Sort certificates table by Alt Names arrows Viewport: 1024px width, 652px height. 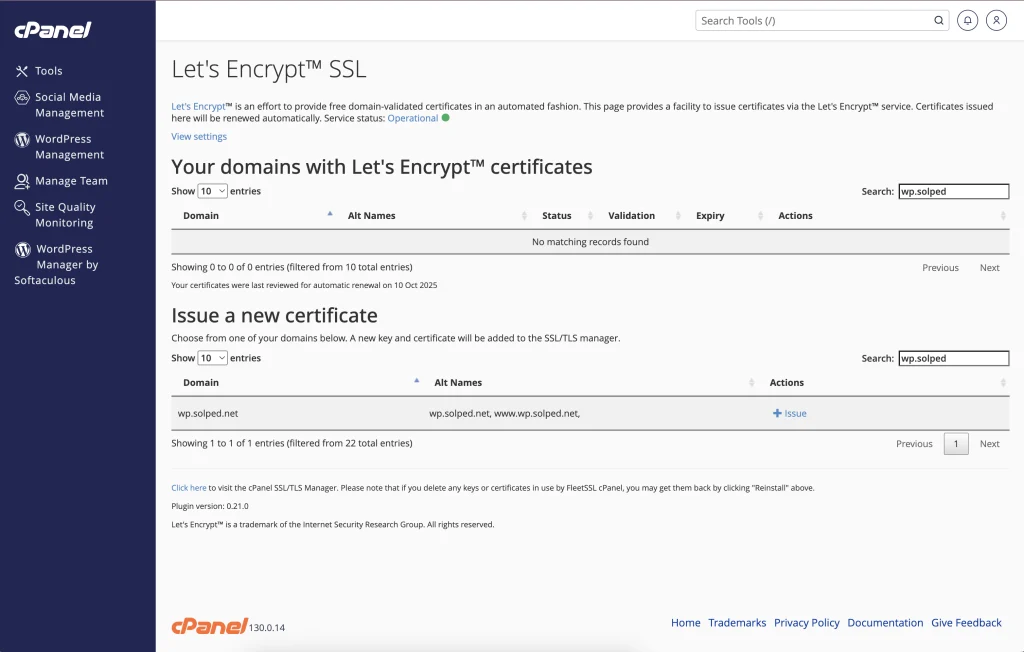pos(524,216)
